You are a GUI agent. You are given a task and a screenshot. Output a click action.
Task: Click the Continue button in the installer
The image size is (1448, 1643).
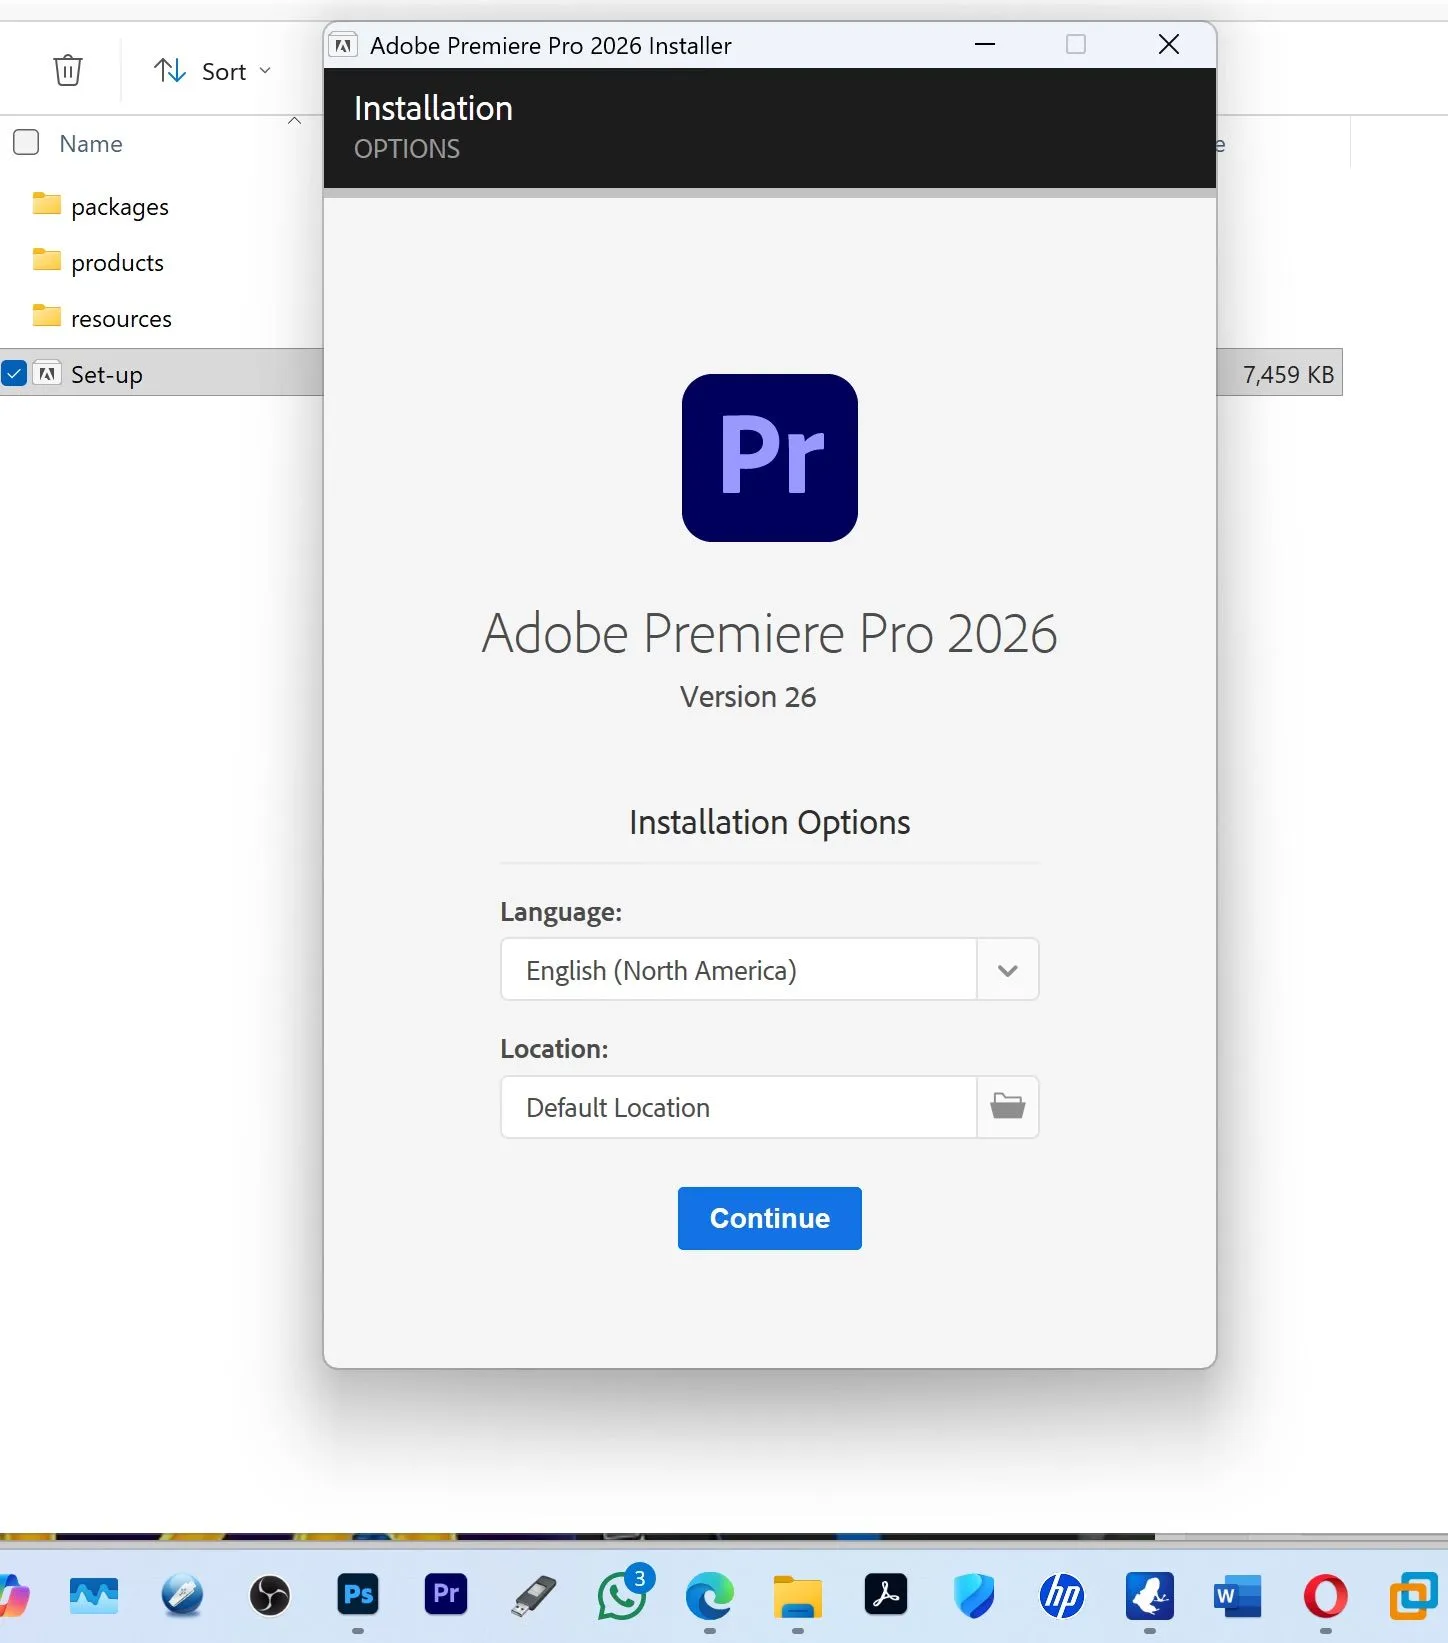[769, 1218]
